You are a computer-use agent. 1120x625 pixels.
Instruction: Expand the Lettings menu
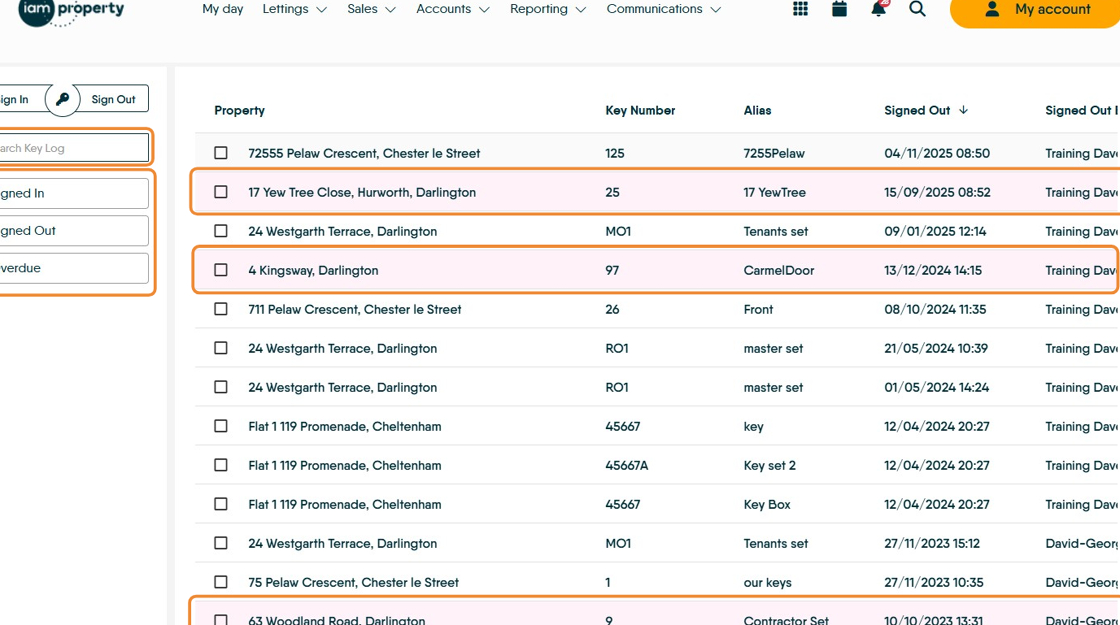pyautogui.click(x=294, y=9)
